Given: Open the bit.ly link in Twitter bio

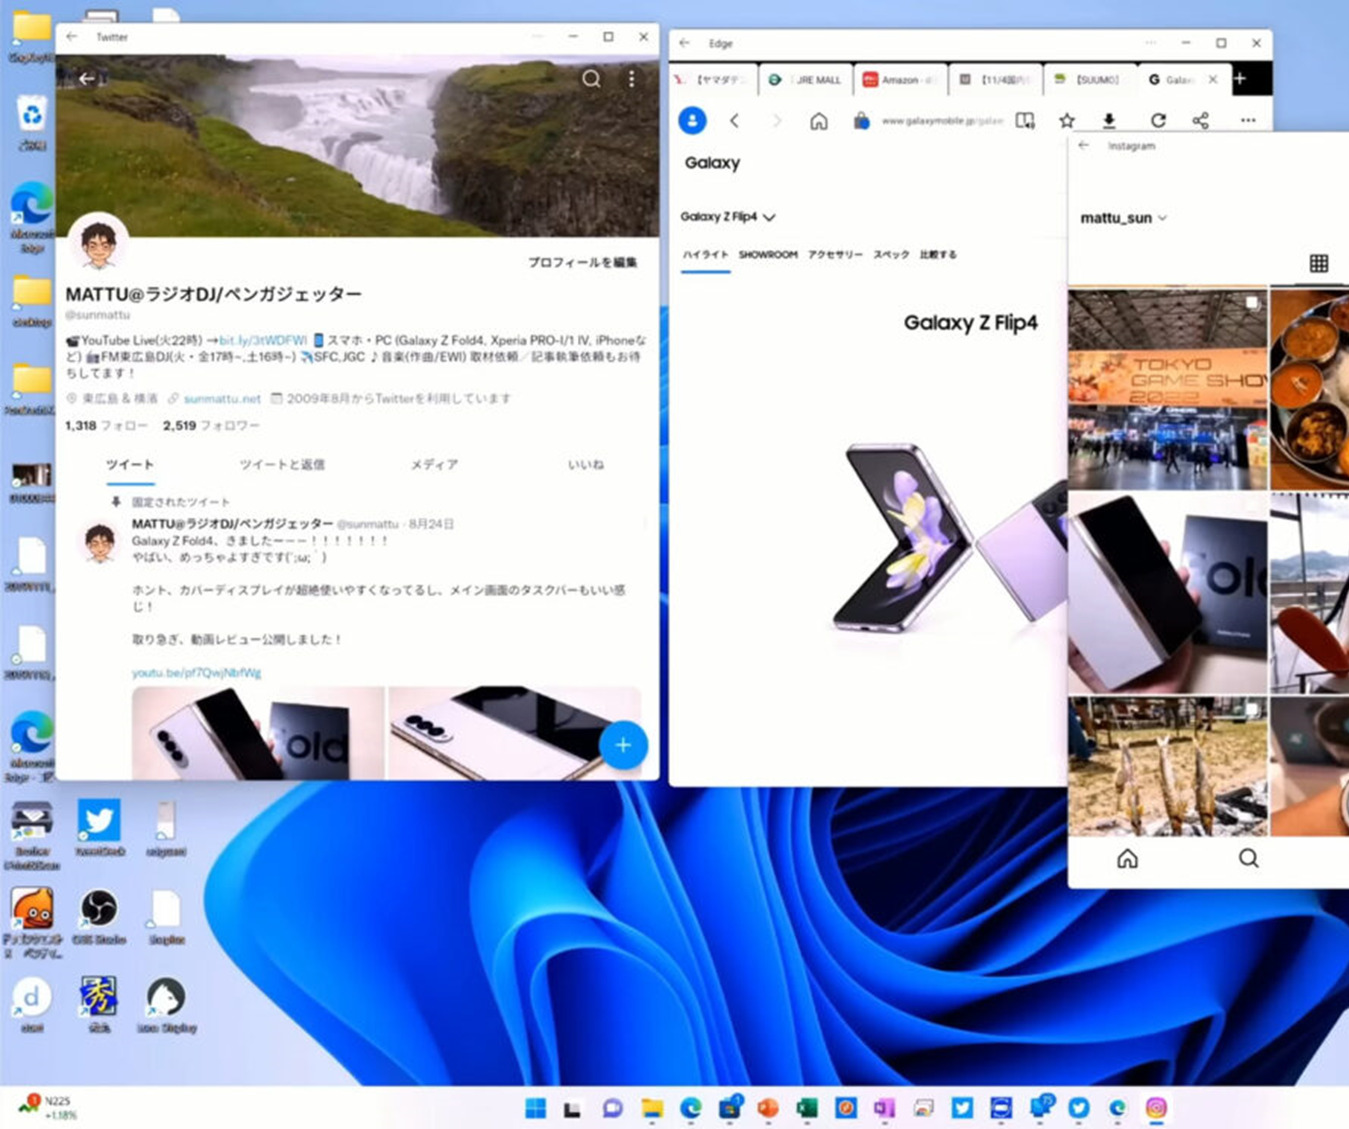Looking at the screenshot, I should pyautogui.click(x=263, y=340).
